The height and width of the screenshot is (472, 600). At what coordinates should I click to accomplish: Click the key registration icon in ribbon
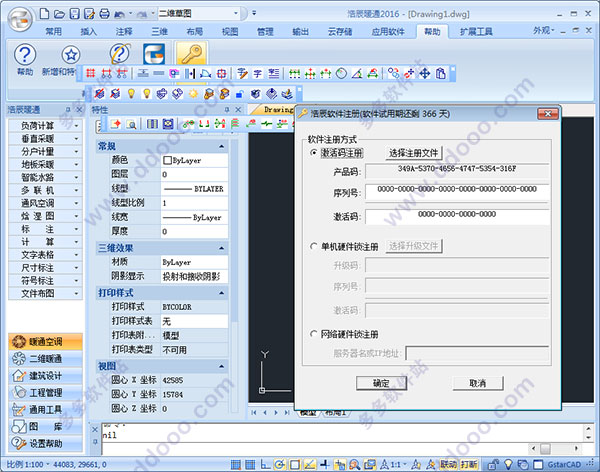pos(192,54)
